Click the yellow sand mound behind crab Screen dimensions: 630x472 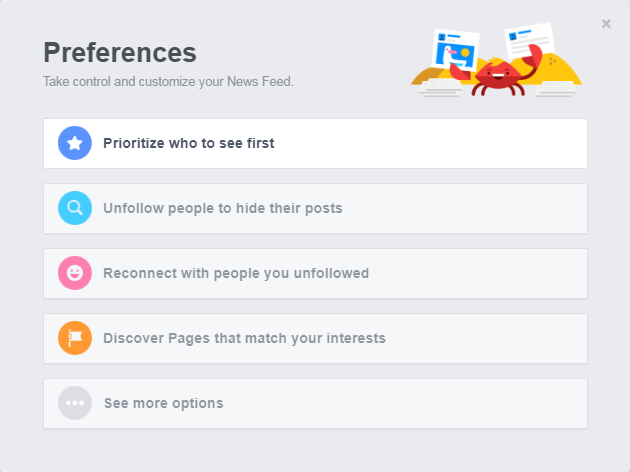click(x=566, y=70)
